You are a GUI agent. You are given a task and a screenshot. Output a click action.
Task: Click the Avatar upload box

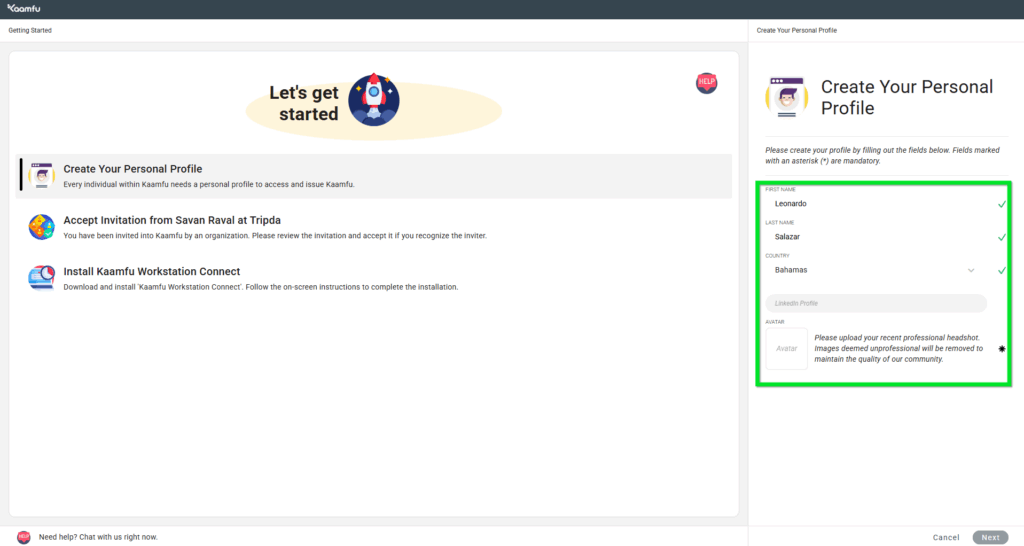786,349
